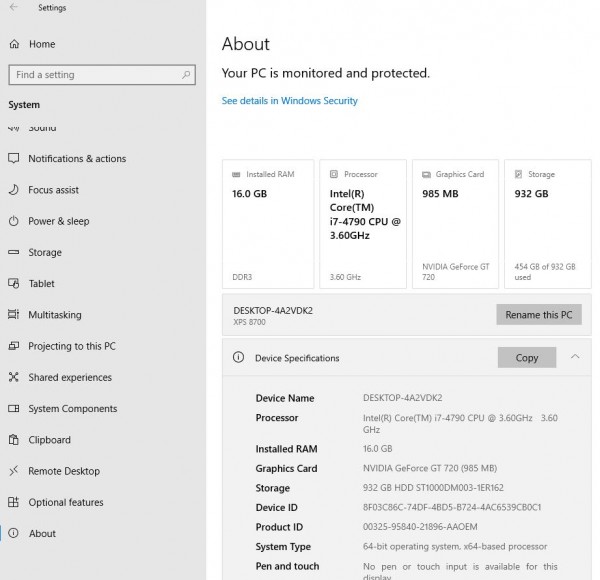The image size is (600, 580).
Task: Collapse the Device Specifications section
Action: coord(575,357)
